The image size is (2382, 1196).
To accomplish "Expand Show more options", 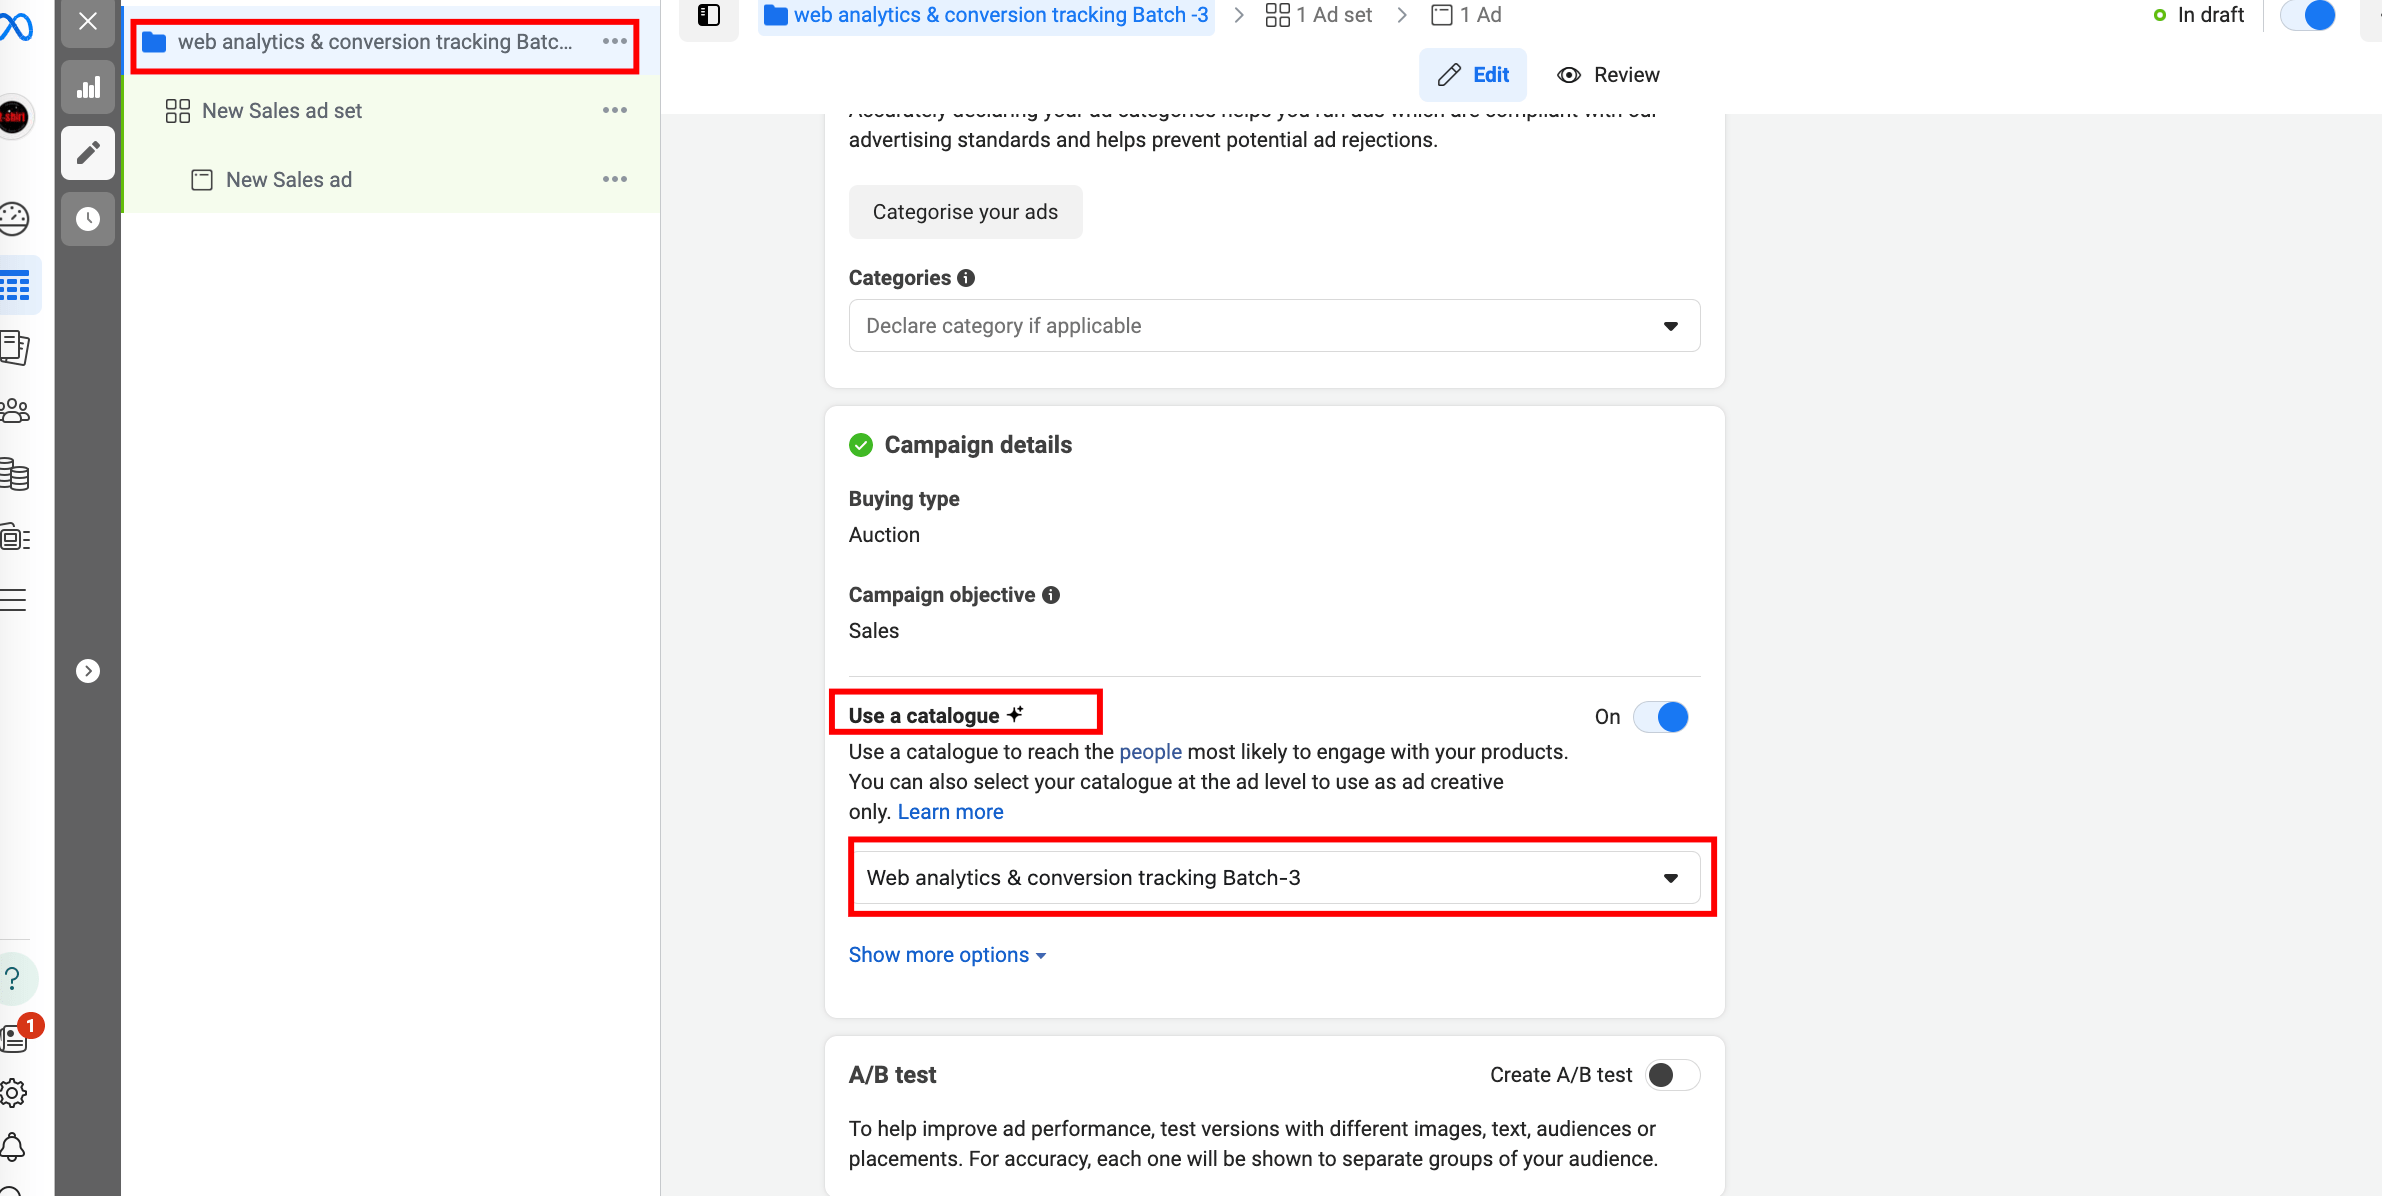I will [946, 955].
